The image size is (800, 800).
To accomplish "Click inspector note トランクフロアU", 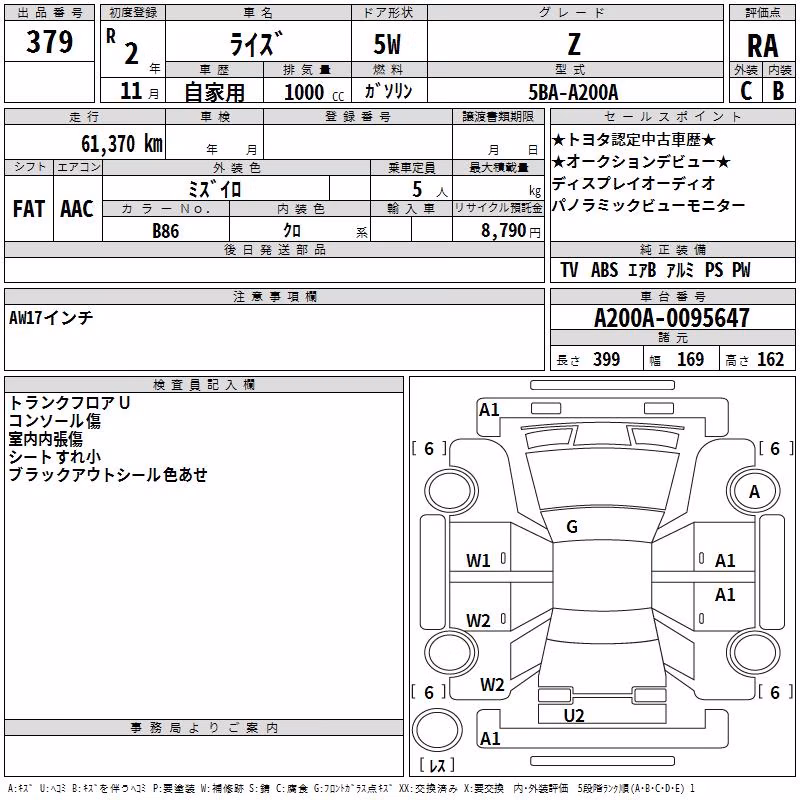I will 69,403.
